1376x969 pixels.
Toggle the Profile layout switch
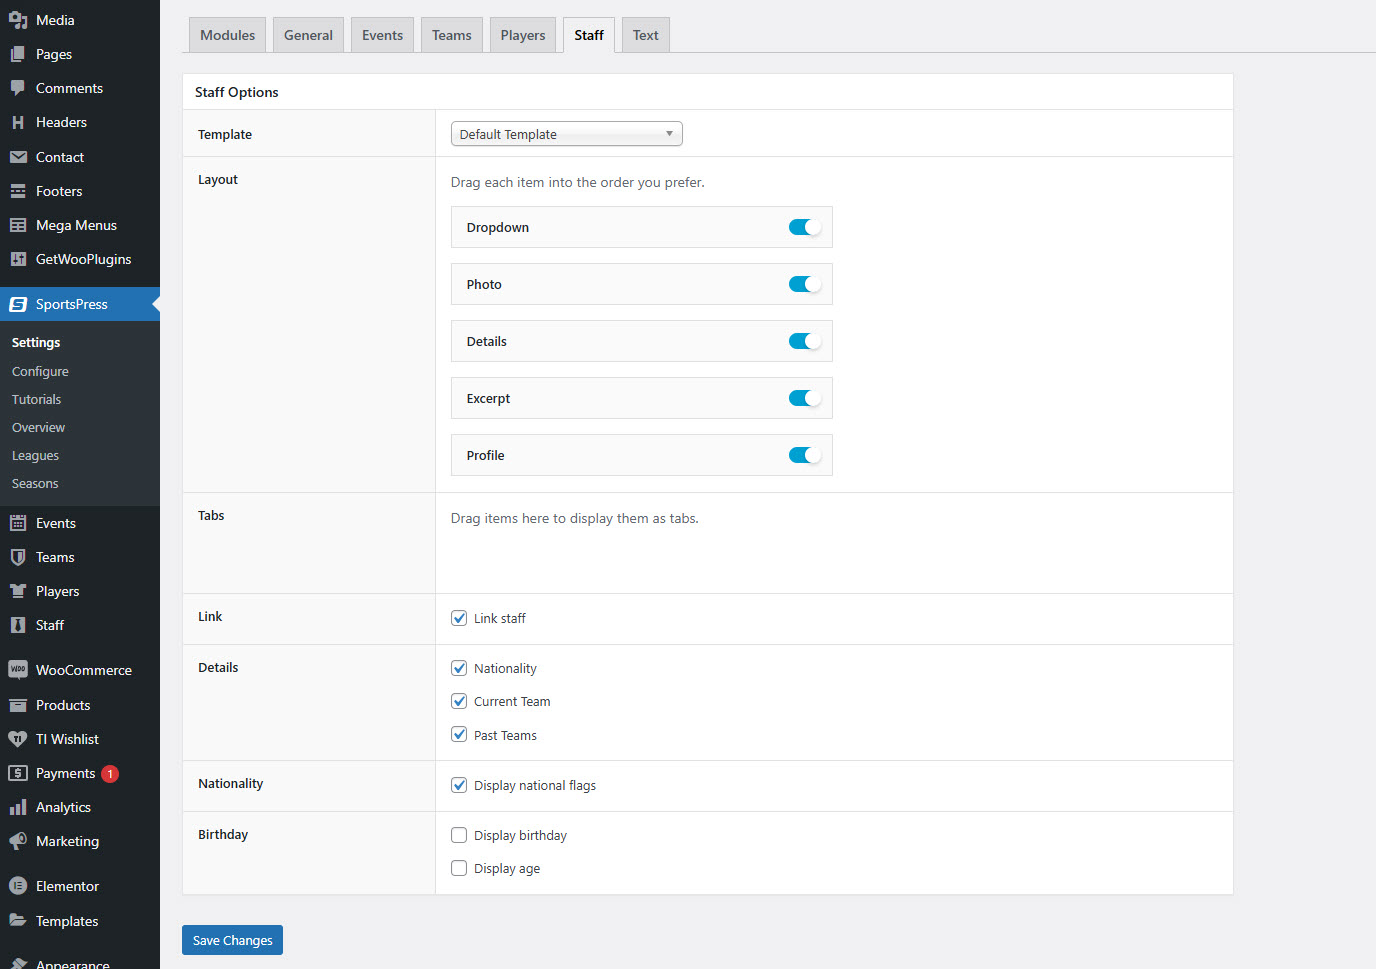tap(805, 455)
